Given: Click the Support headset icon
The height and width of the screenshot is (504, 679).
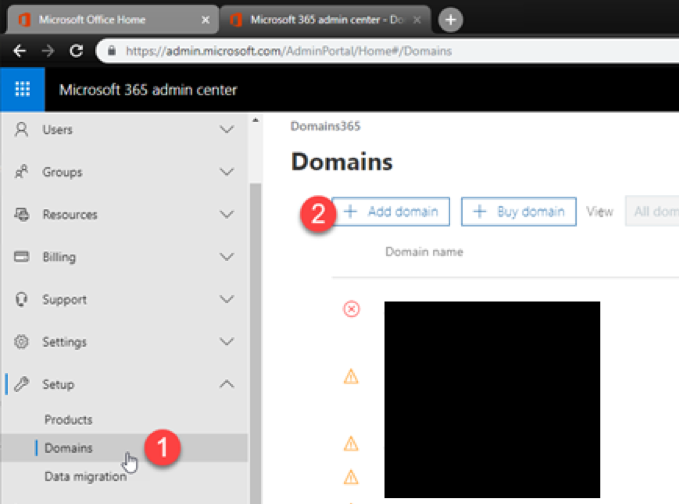Looking at the screenshot, I should [x=22, y=299].
